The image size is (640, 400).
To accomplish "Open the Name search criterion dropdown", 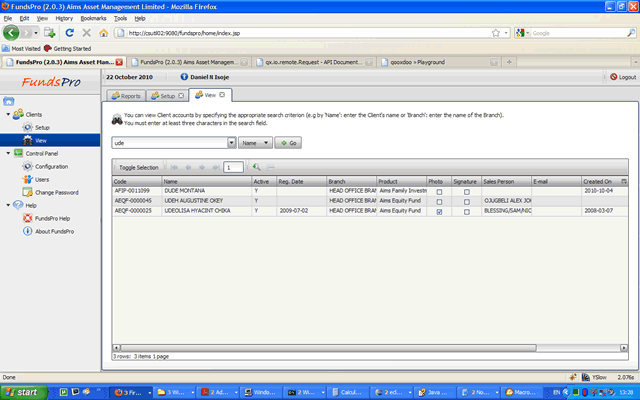I will point(255,143).
